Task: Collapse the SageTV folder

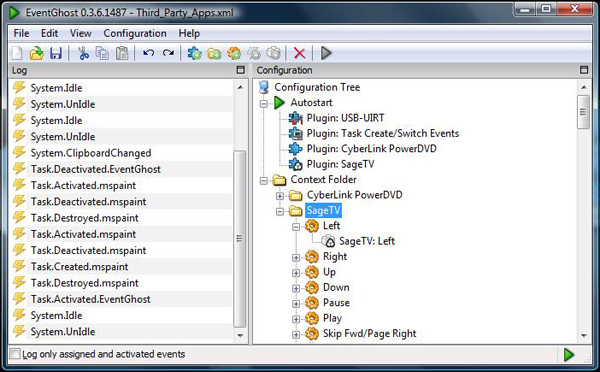Action: pyautogui.click(x=280, y=211)
